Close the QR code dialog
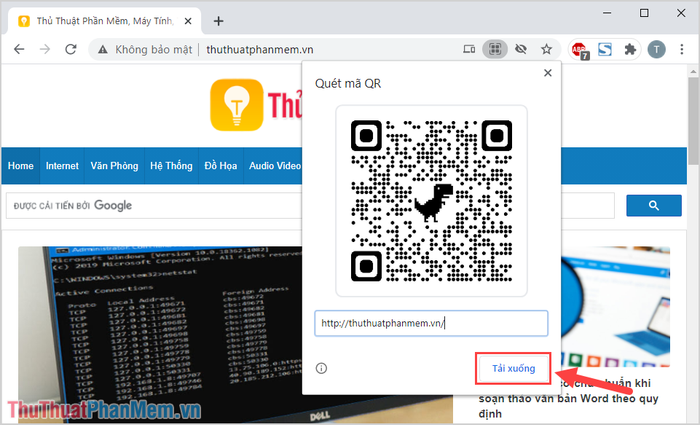 [x=548, y=73]
